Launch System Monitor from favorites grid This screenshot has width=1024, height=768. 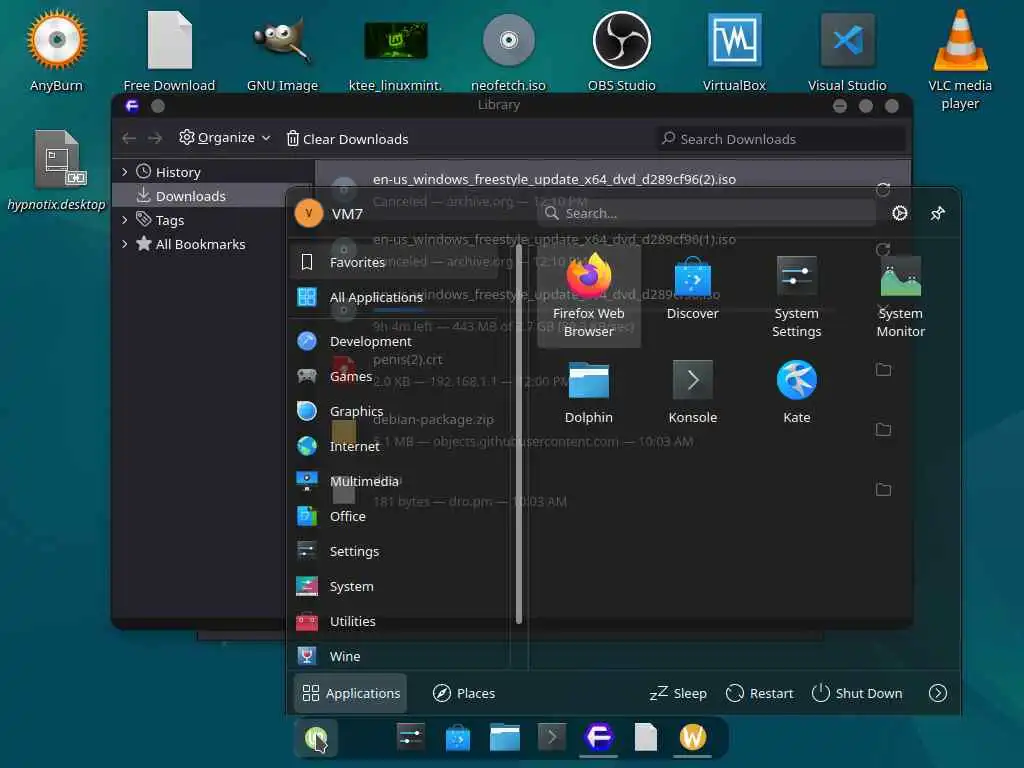[900, 296]
